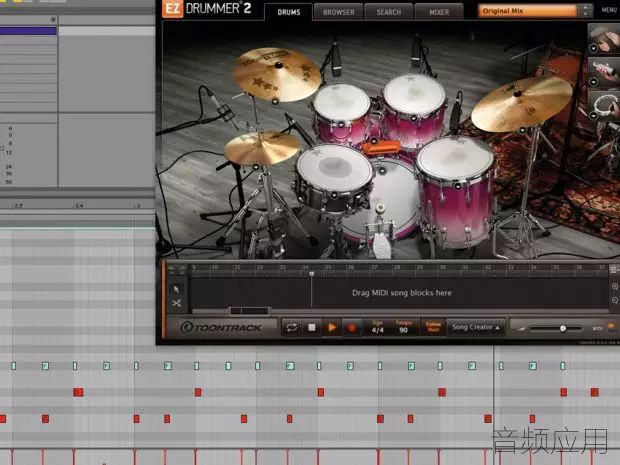Click the loop button in EZdrummer transport

[291, 328]
